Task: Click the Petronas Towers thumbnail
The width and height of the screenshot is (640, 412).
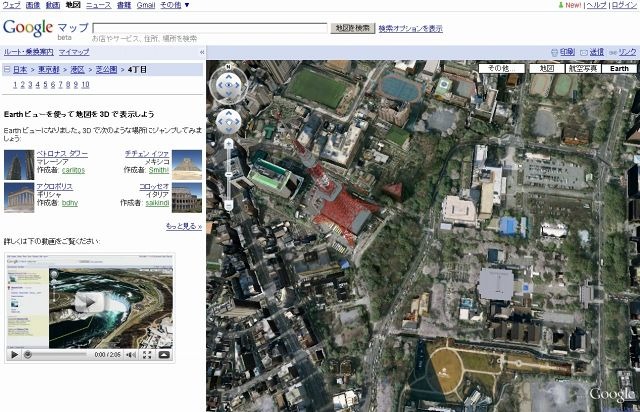Action: [x=19, y=165]
